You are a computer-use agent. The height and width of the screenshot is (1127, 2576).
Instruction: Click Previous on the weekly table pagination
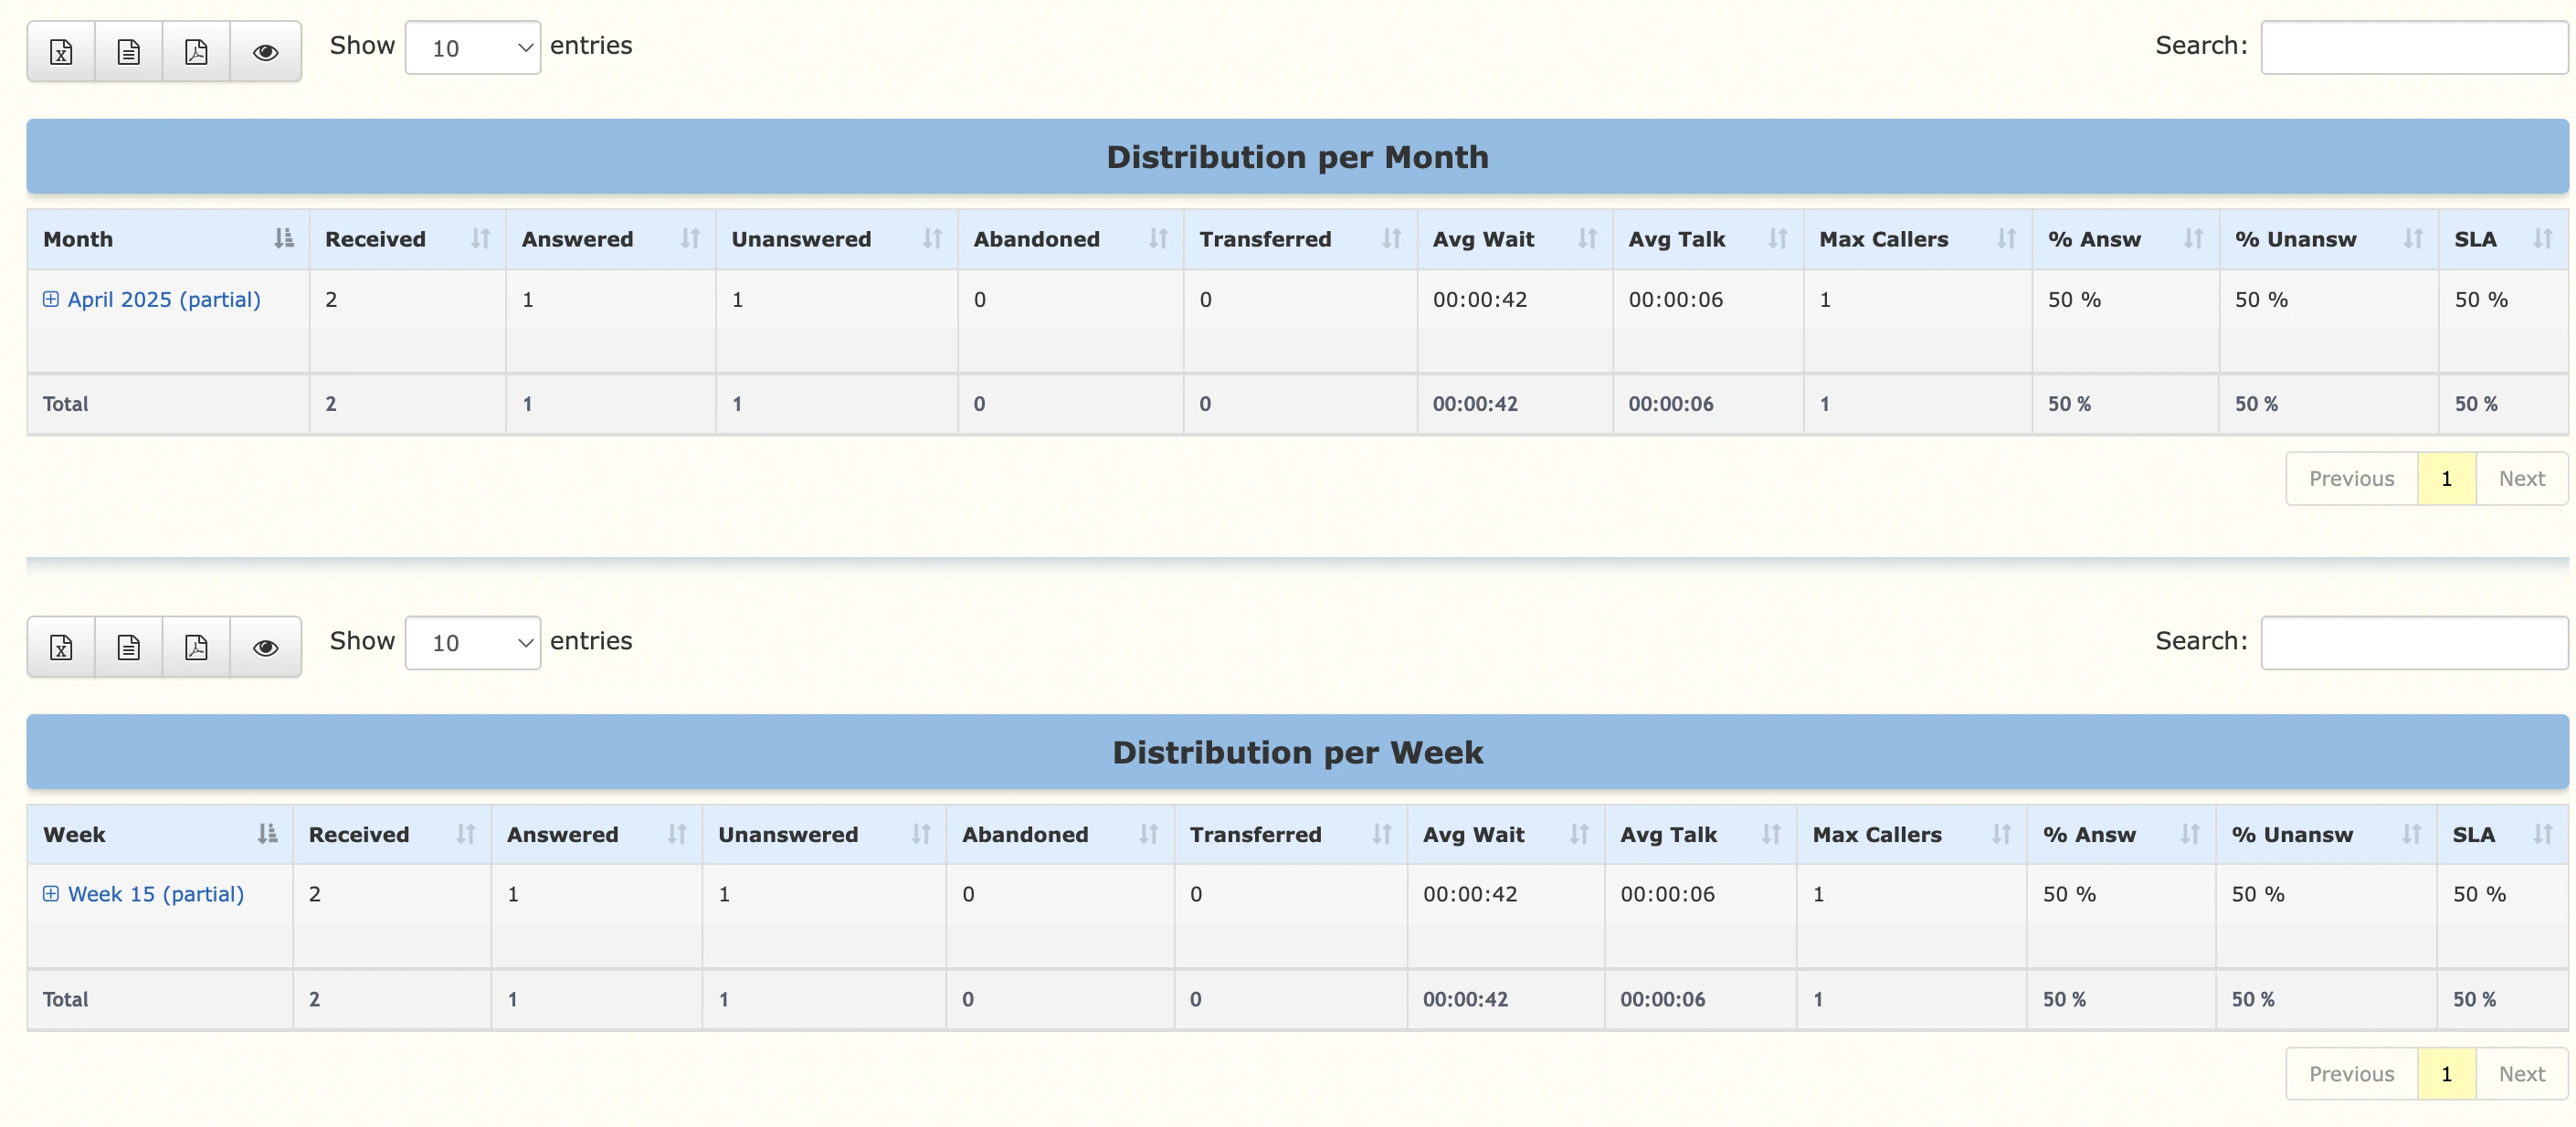tap(2351, 1073)
